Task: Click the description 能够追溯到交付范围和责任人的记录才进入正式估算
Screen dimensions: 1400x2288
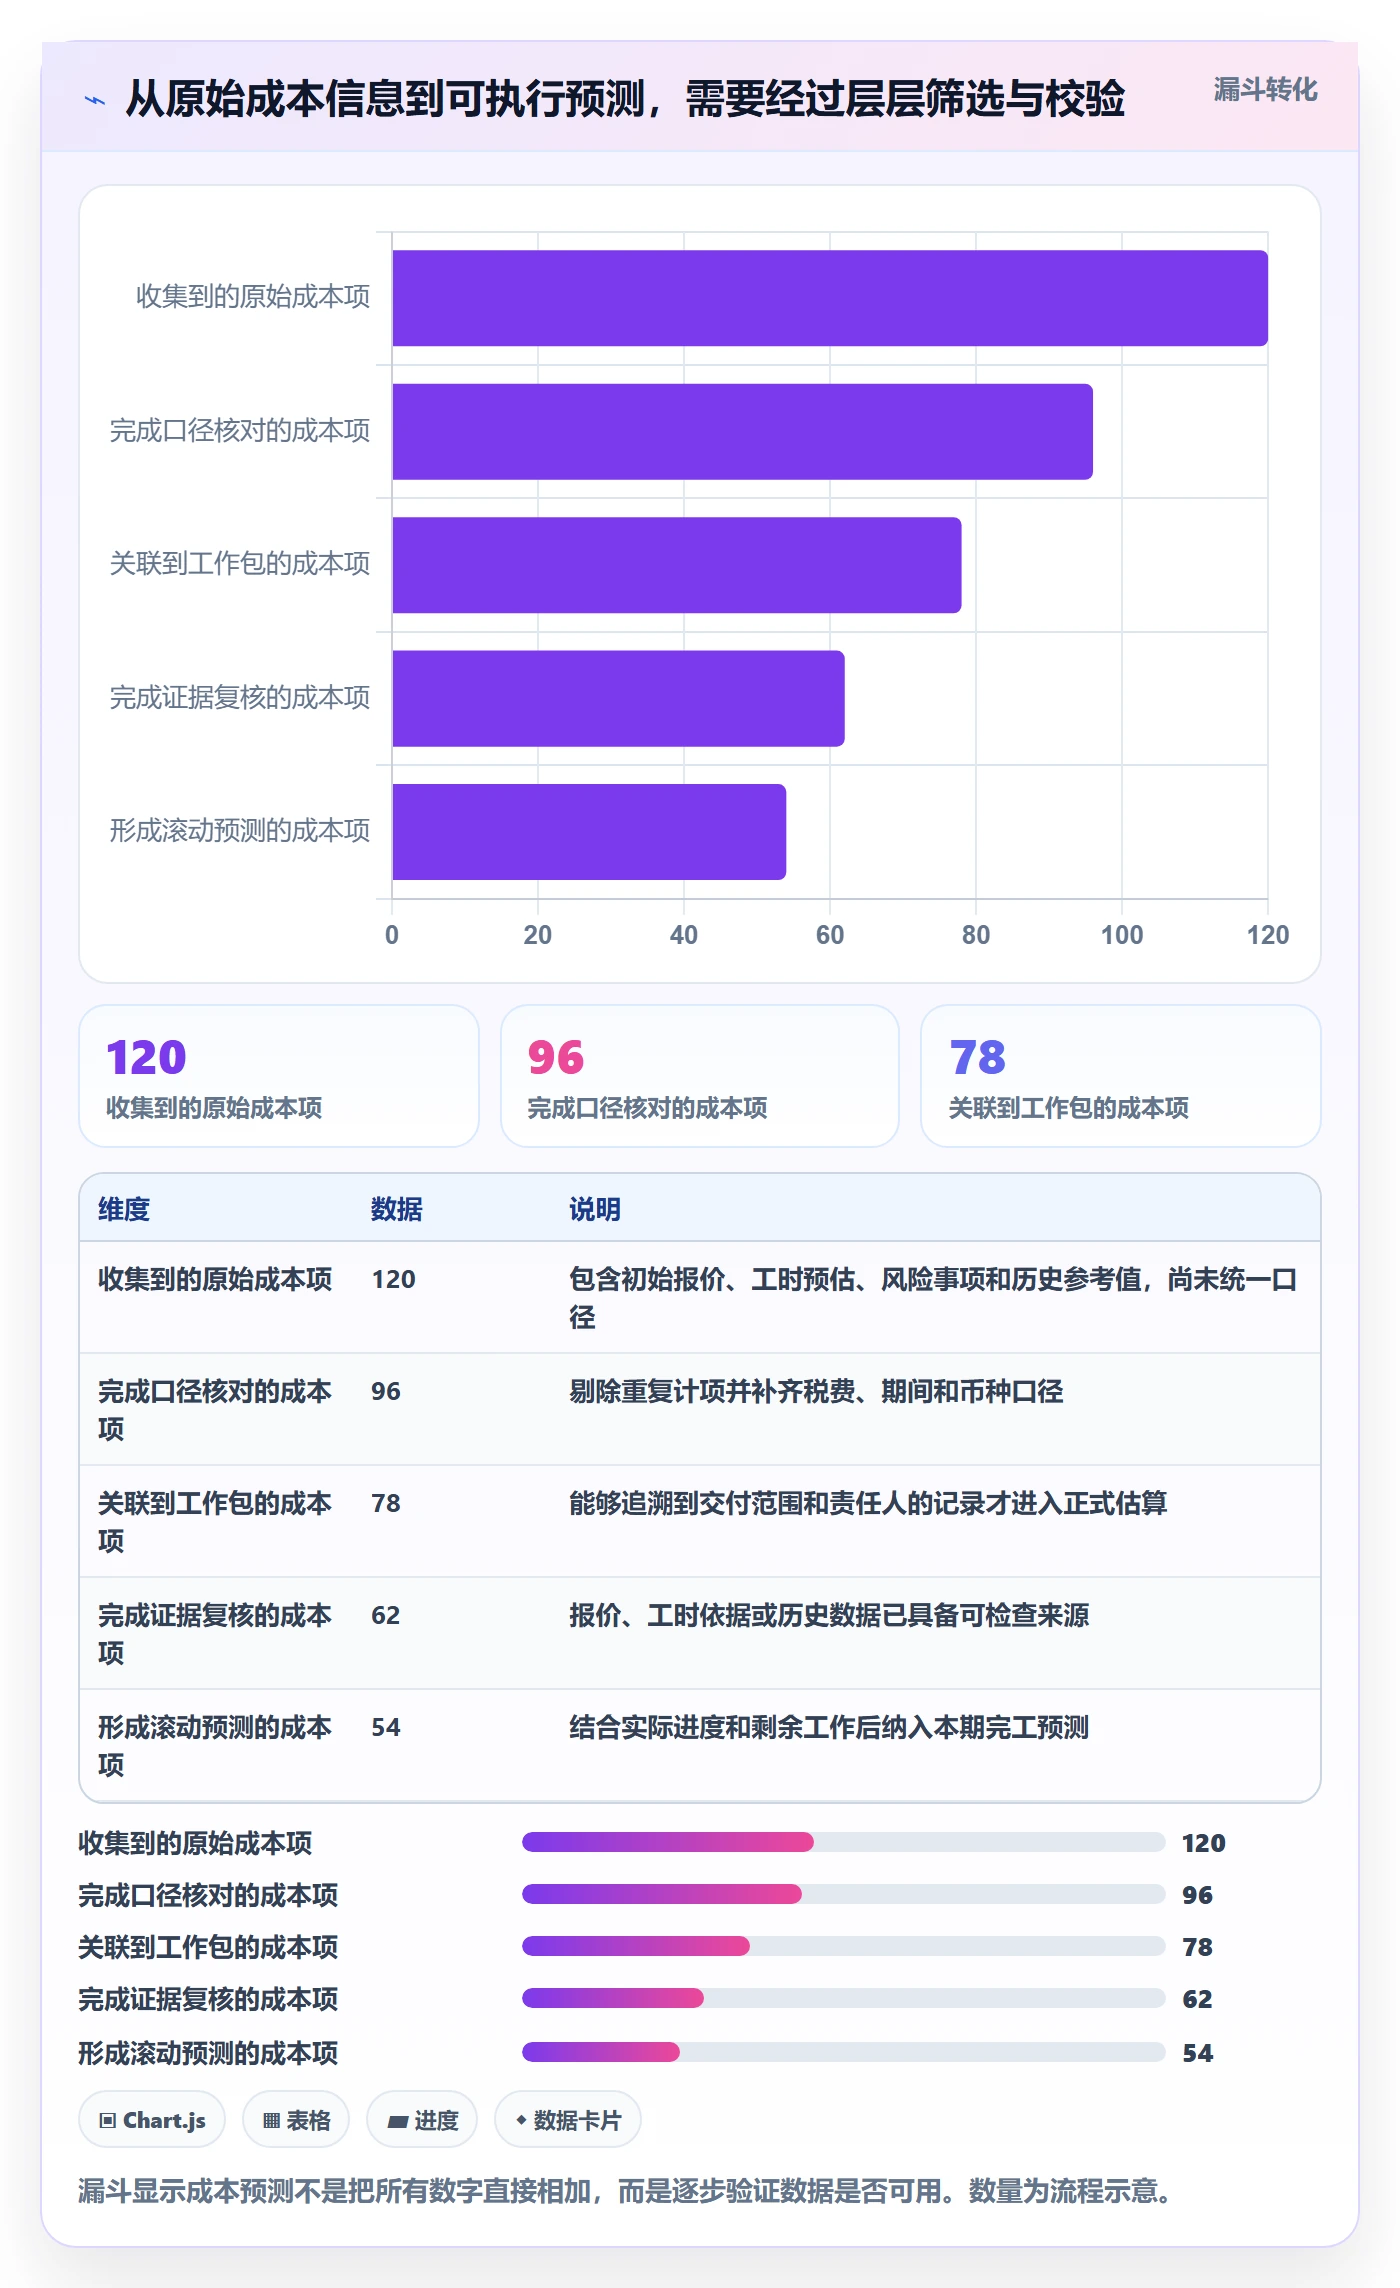Action: coord(868,1503)
